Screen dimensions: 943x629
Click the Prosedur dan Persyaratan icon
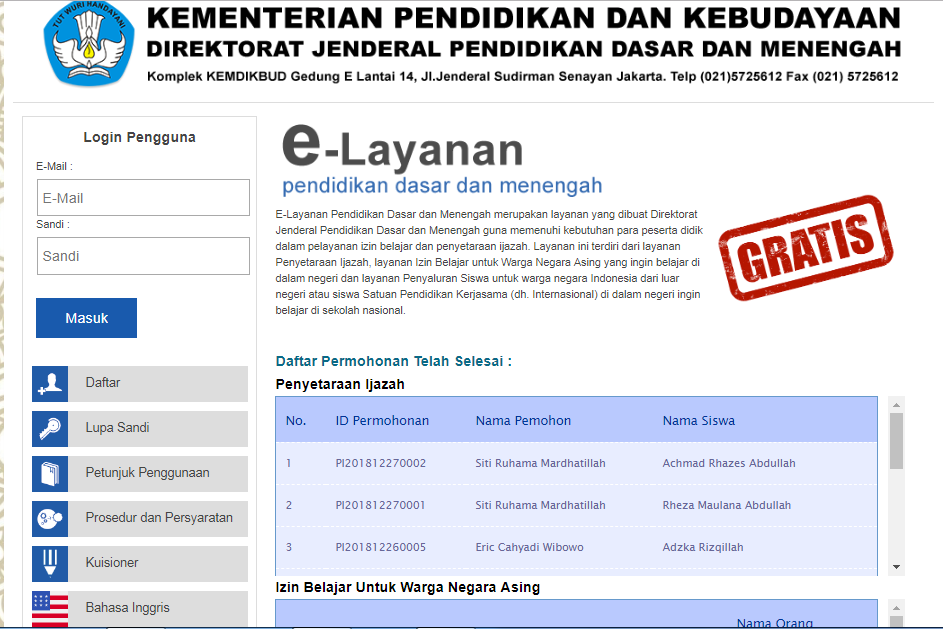(x=50, y=519)
